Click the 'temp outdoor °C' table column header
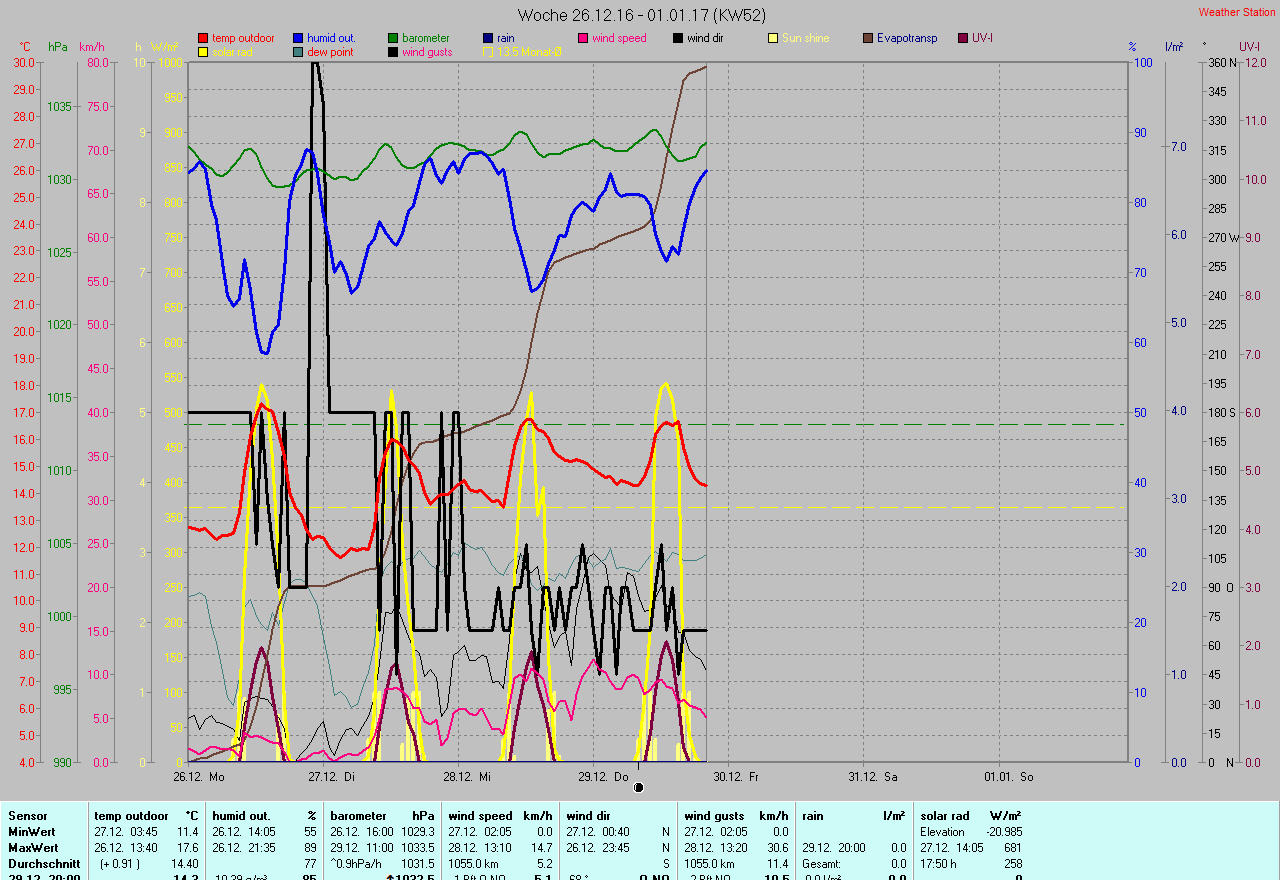Screen dimensions: 1280x880 147,816
